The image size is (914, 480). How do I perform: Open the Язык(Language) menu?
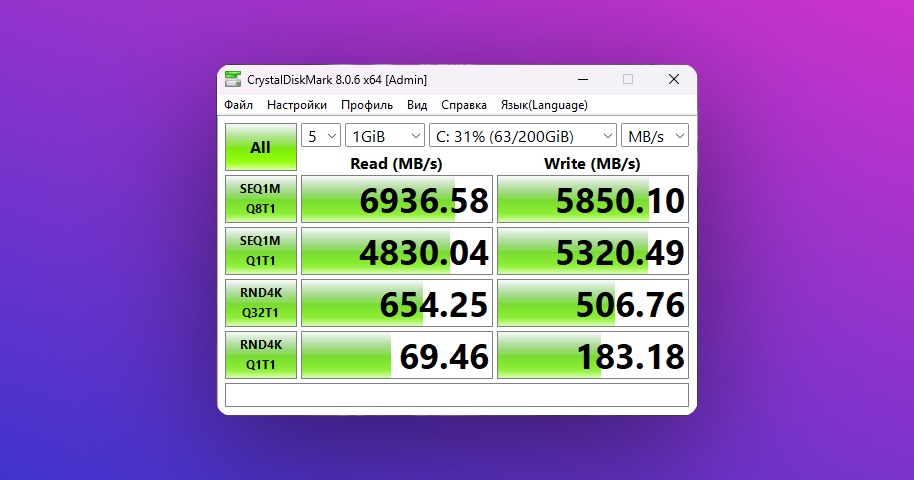click(544, 105)
